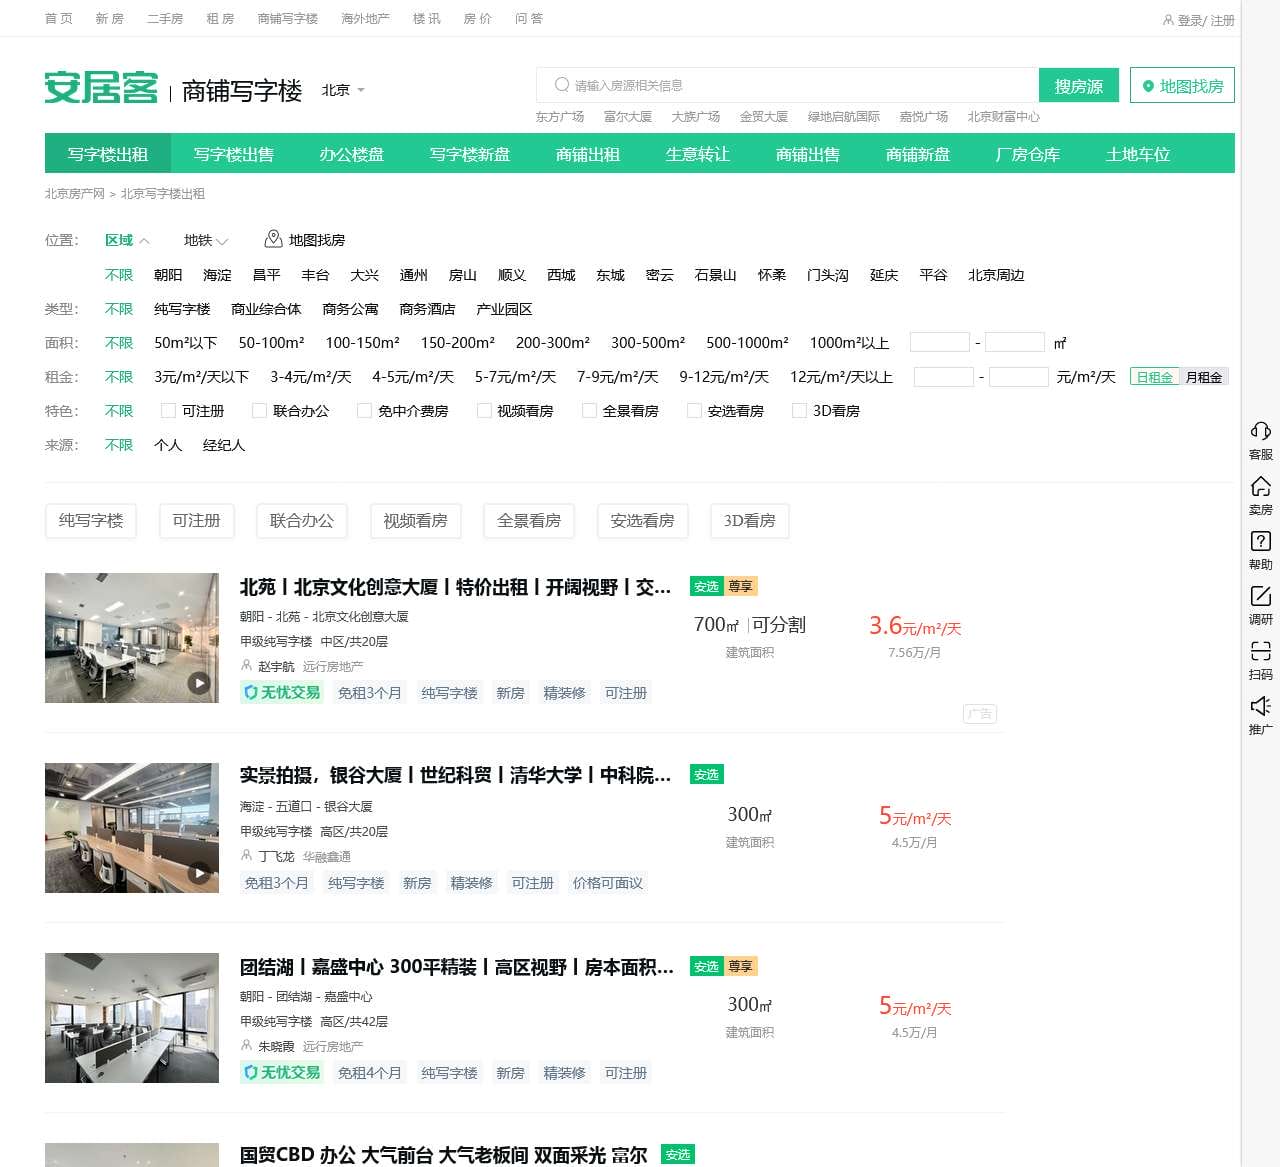Tick the 视频看房 checkbox
The width and height of the screenshot is (1280, 1167).
(x=484, y=411)
